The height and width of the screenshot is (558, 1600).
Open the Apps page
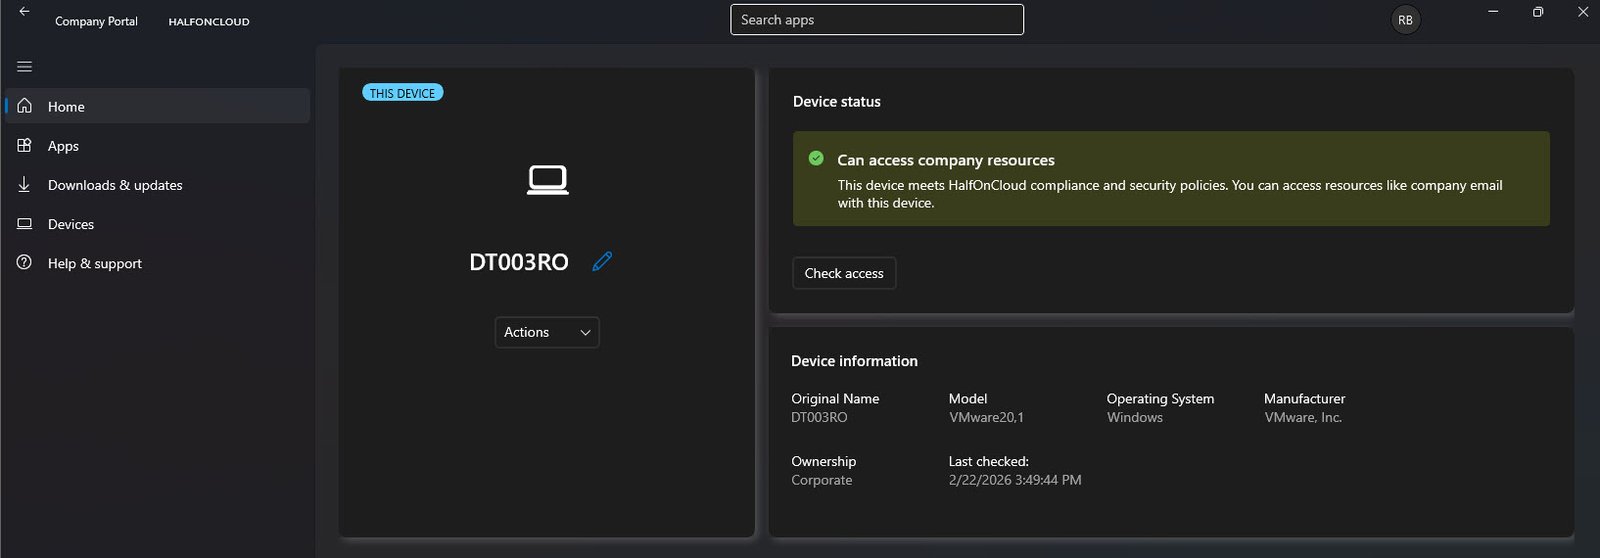63,146
